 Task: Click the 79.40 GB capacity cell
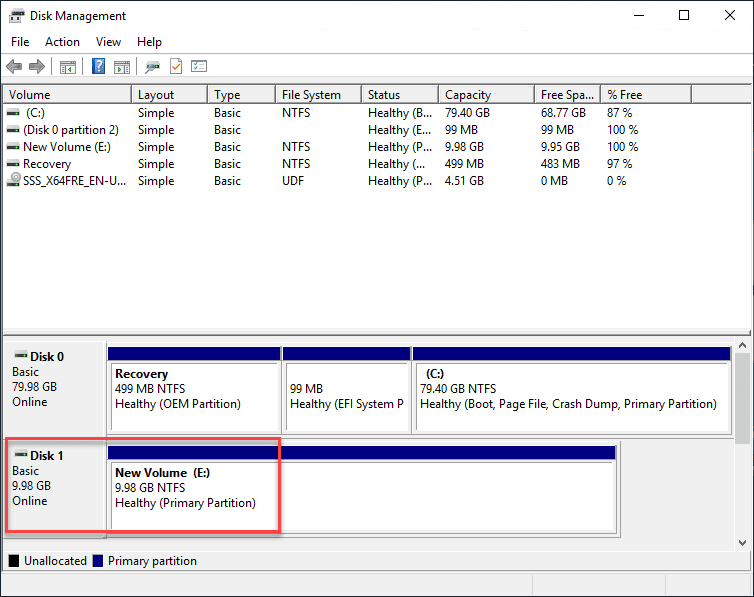467,113
